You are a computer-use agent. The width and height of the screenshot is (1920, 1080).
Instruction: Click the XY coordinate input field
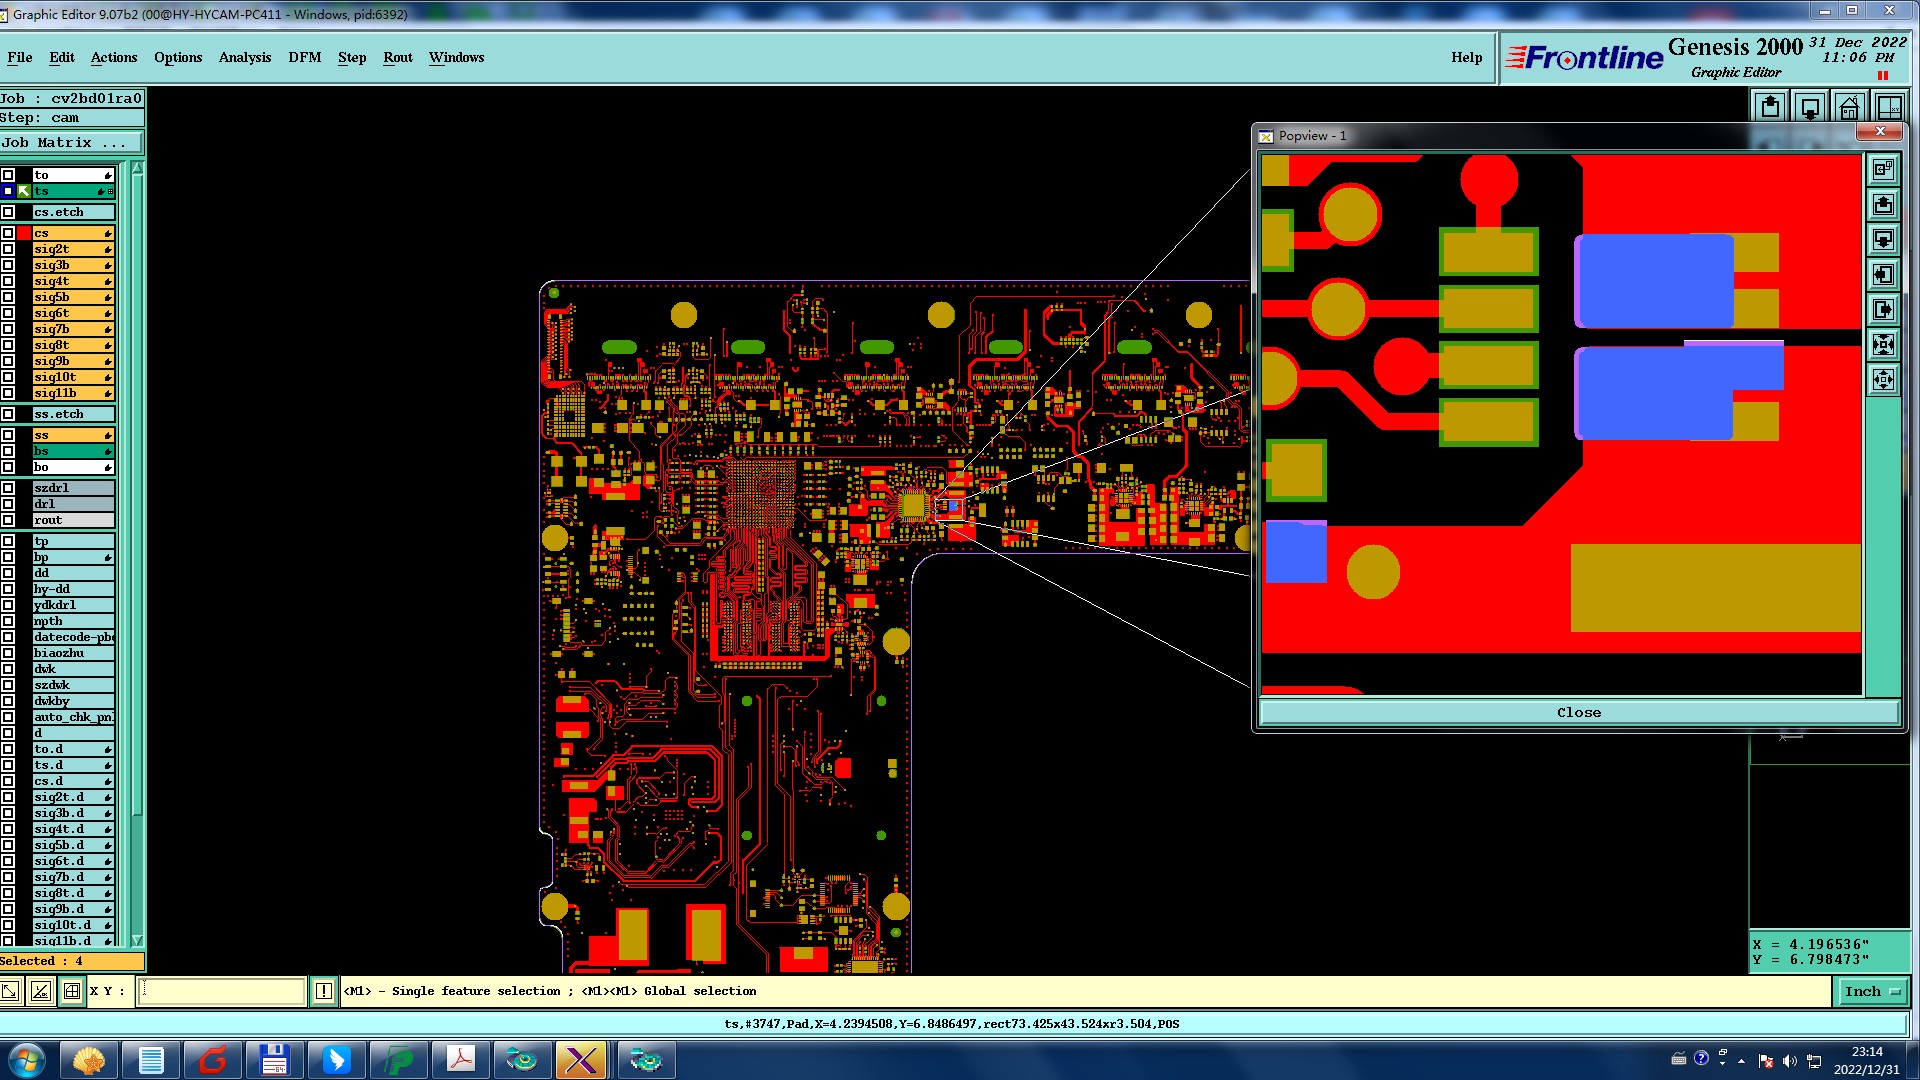coord(221,991)
